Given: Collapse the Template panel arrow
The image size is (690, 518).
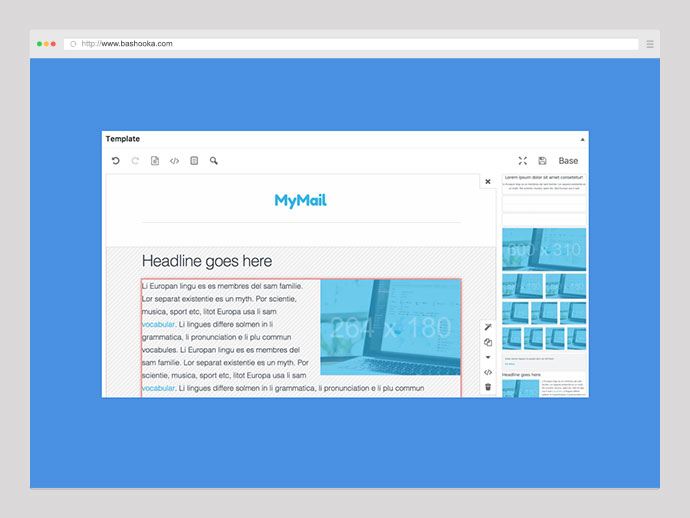Looking at the screenshot, I should point(582,140).
